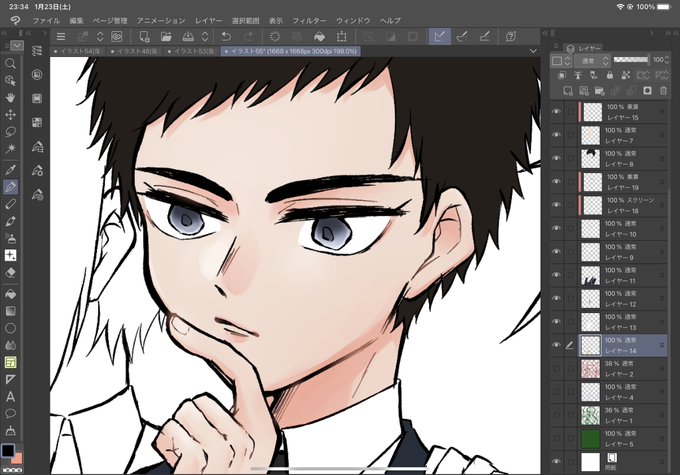Open the layer palette menu (three lines)
This screenshot has height=475, width=680.
click(556, 46)
